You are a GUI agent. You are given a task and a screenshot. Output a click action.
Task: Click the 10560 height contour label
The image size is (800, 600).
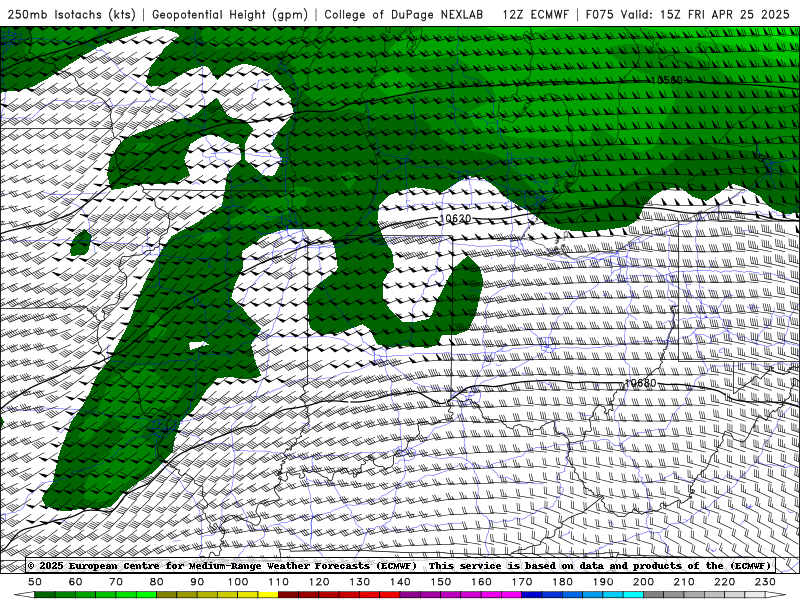coord(666,80)
